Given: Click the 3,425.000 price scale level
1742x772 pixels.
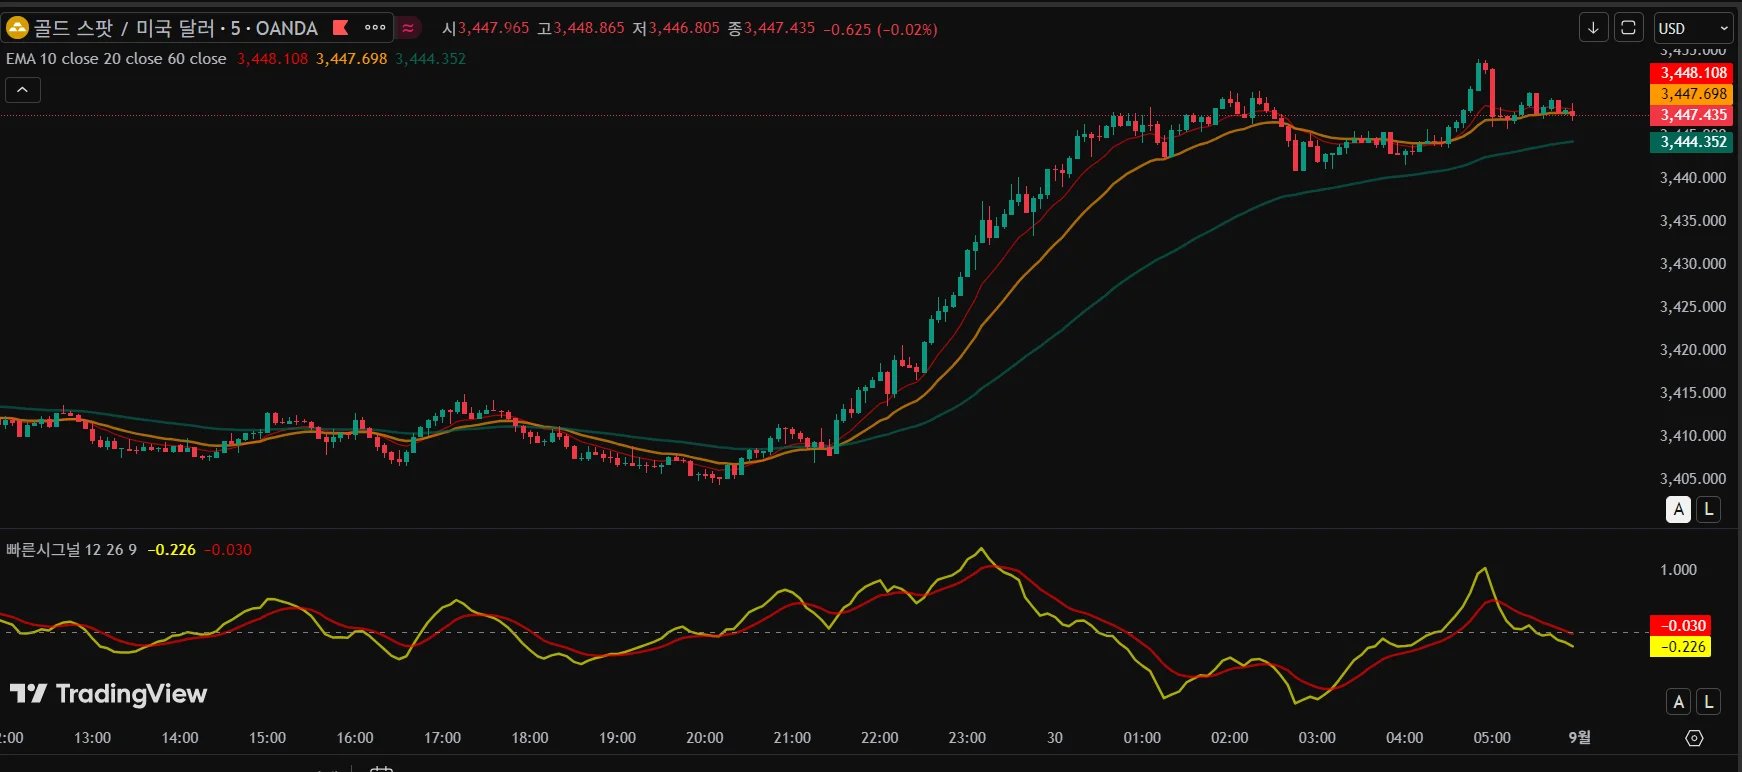Looking at the screenshot, I should [1693, 307].
